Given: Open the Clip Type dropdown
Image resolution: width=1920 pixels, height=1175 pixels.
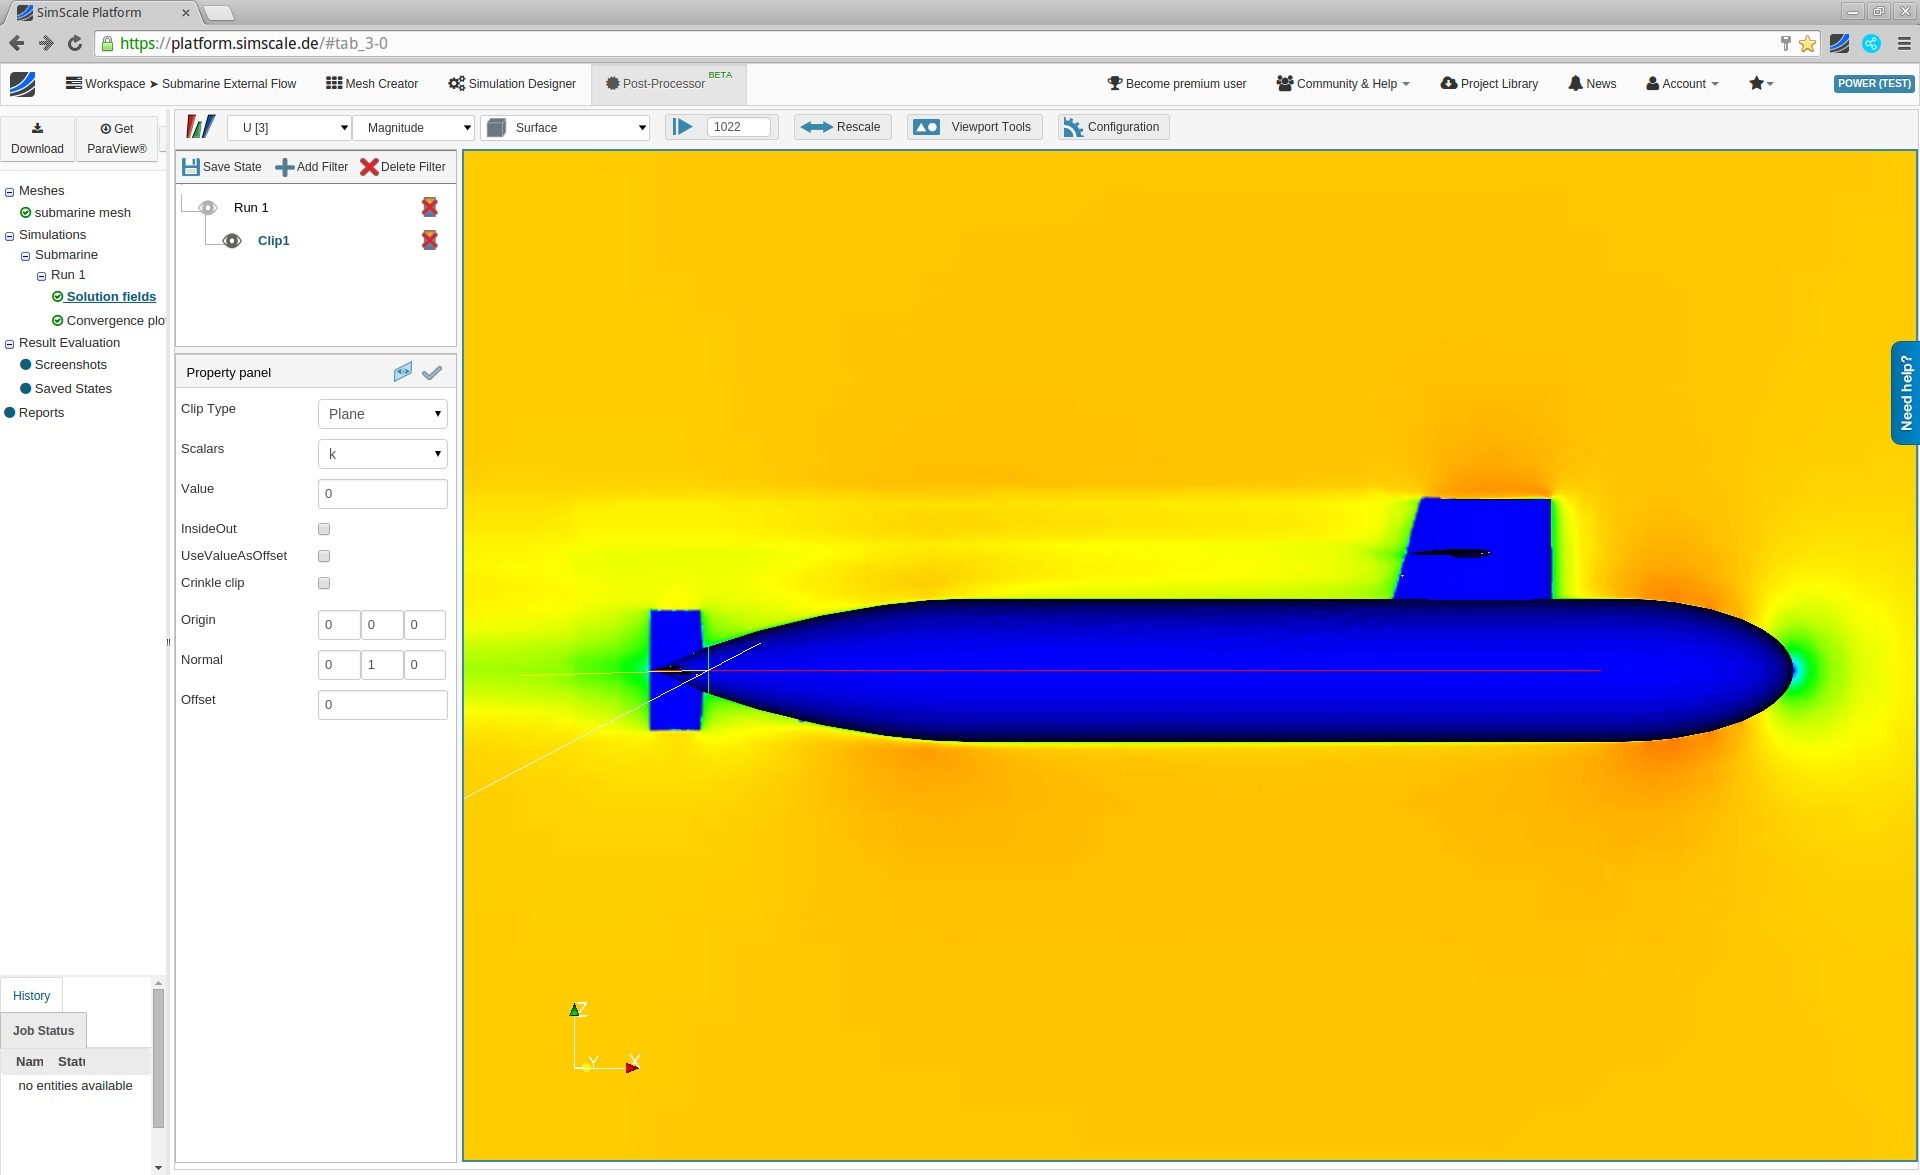Looking at the screenshot, I should click(x=382, y=413).
